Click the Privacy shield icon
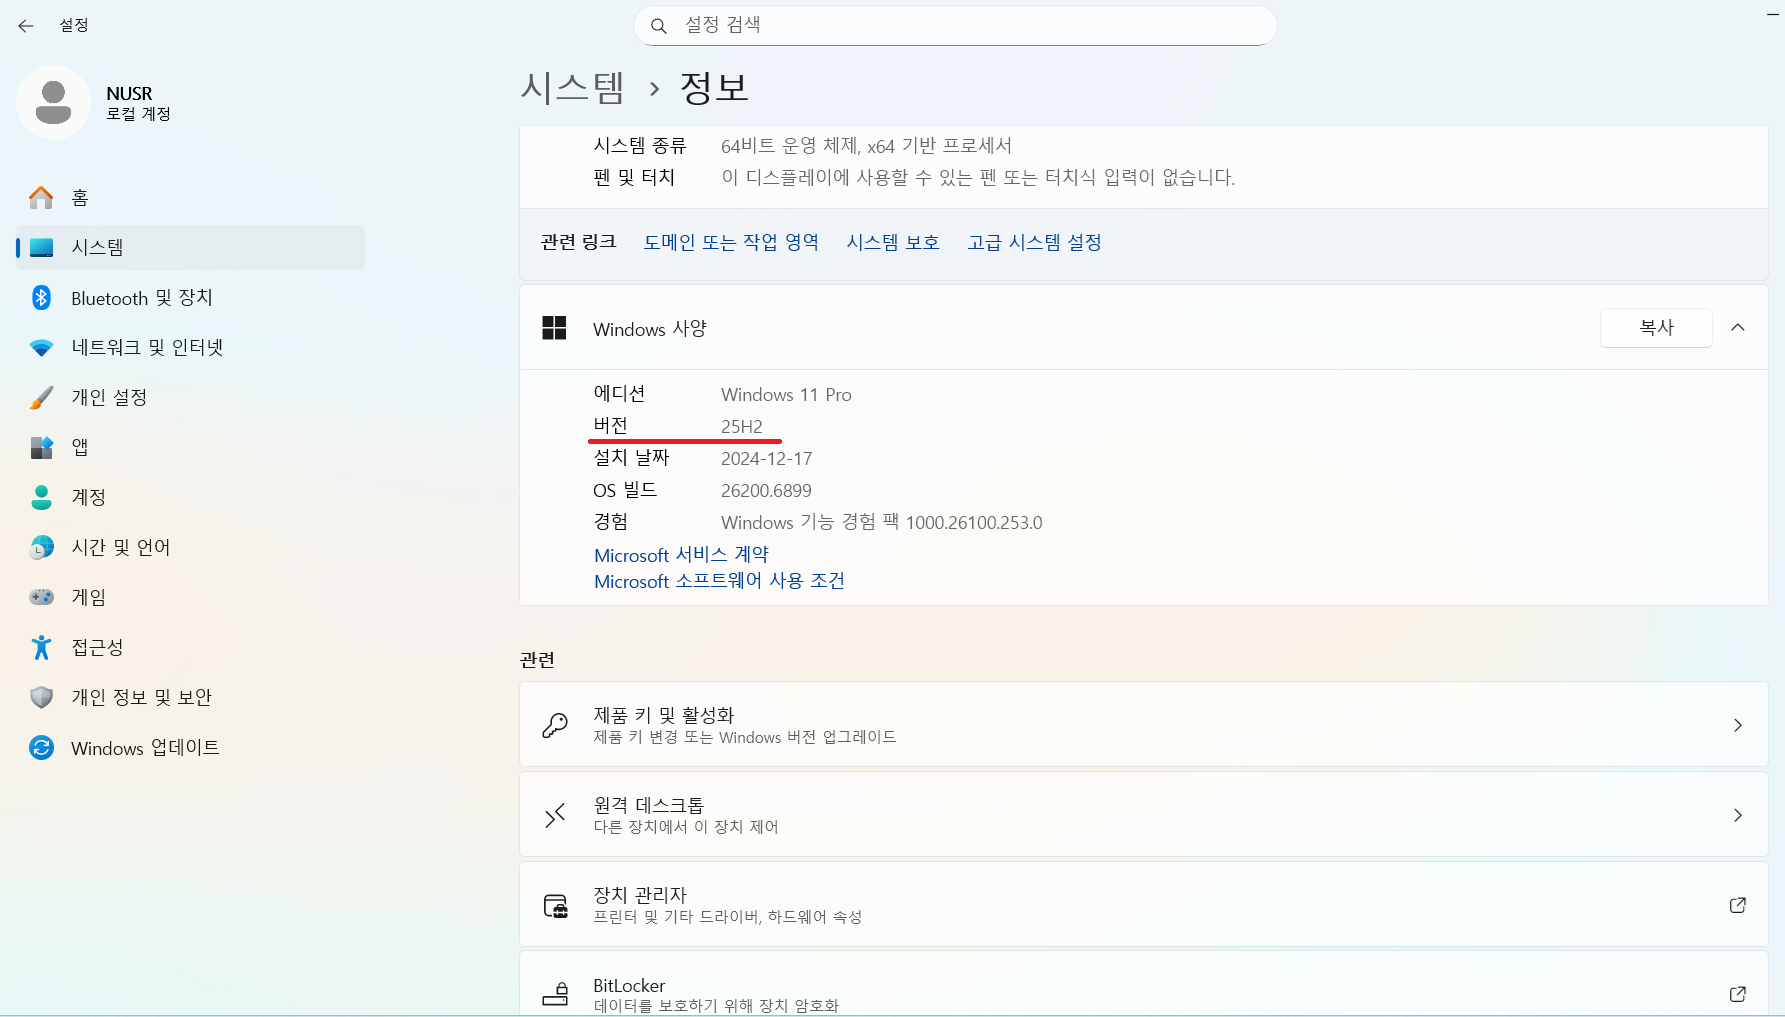 [x=41, y=697]
